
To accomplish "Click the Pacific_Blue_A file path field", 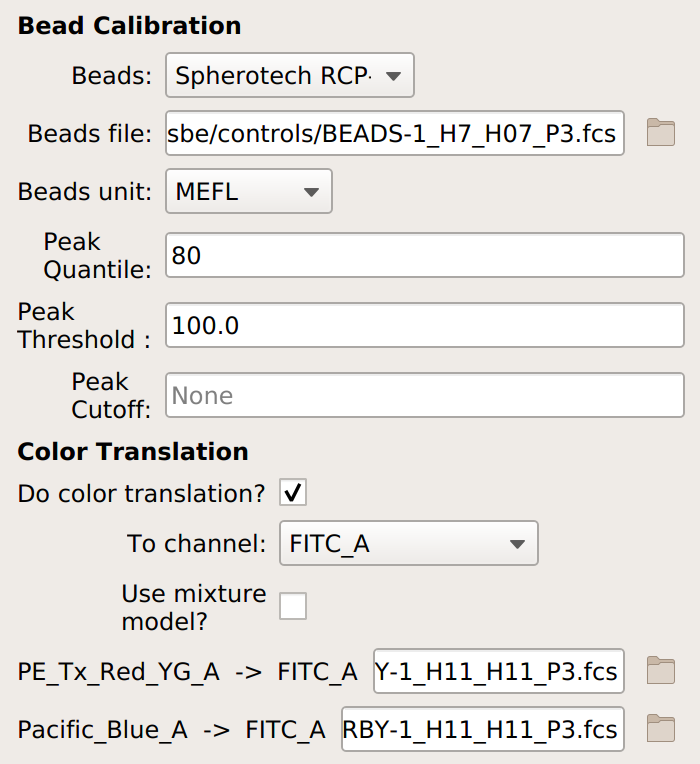I will click(x=483, y=729).
